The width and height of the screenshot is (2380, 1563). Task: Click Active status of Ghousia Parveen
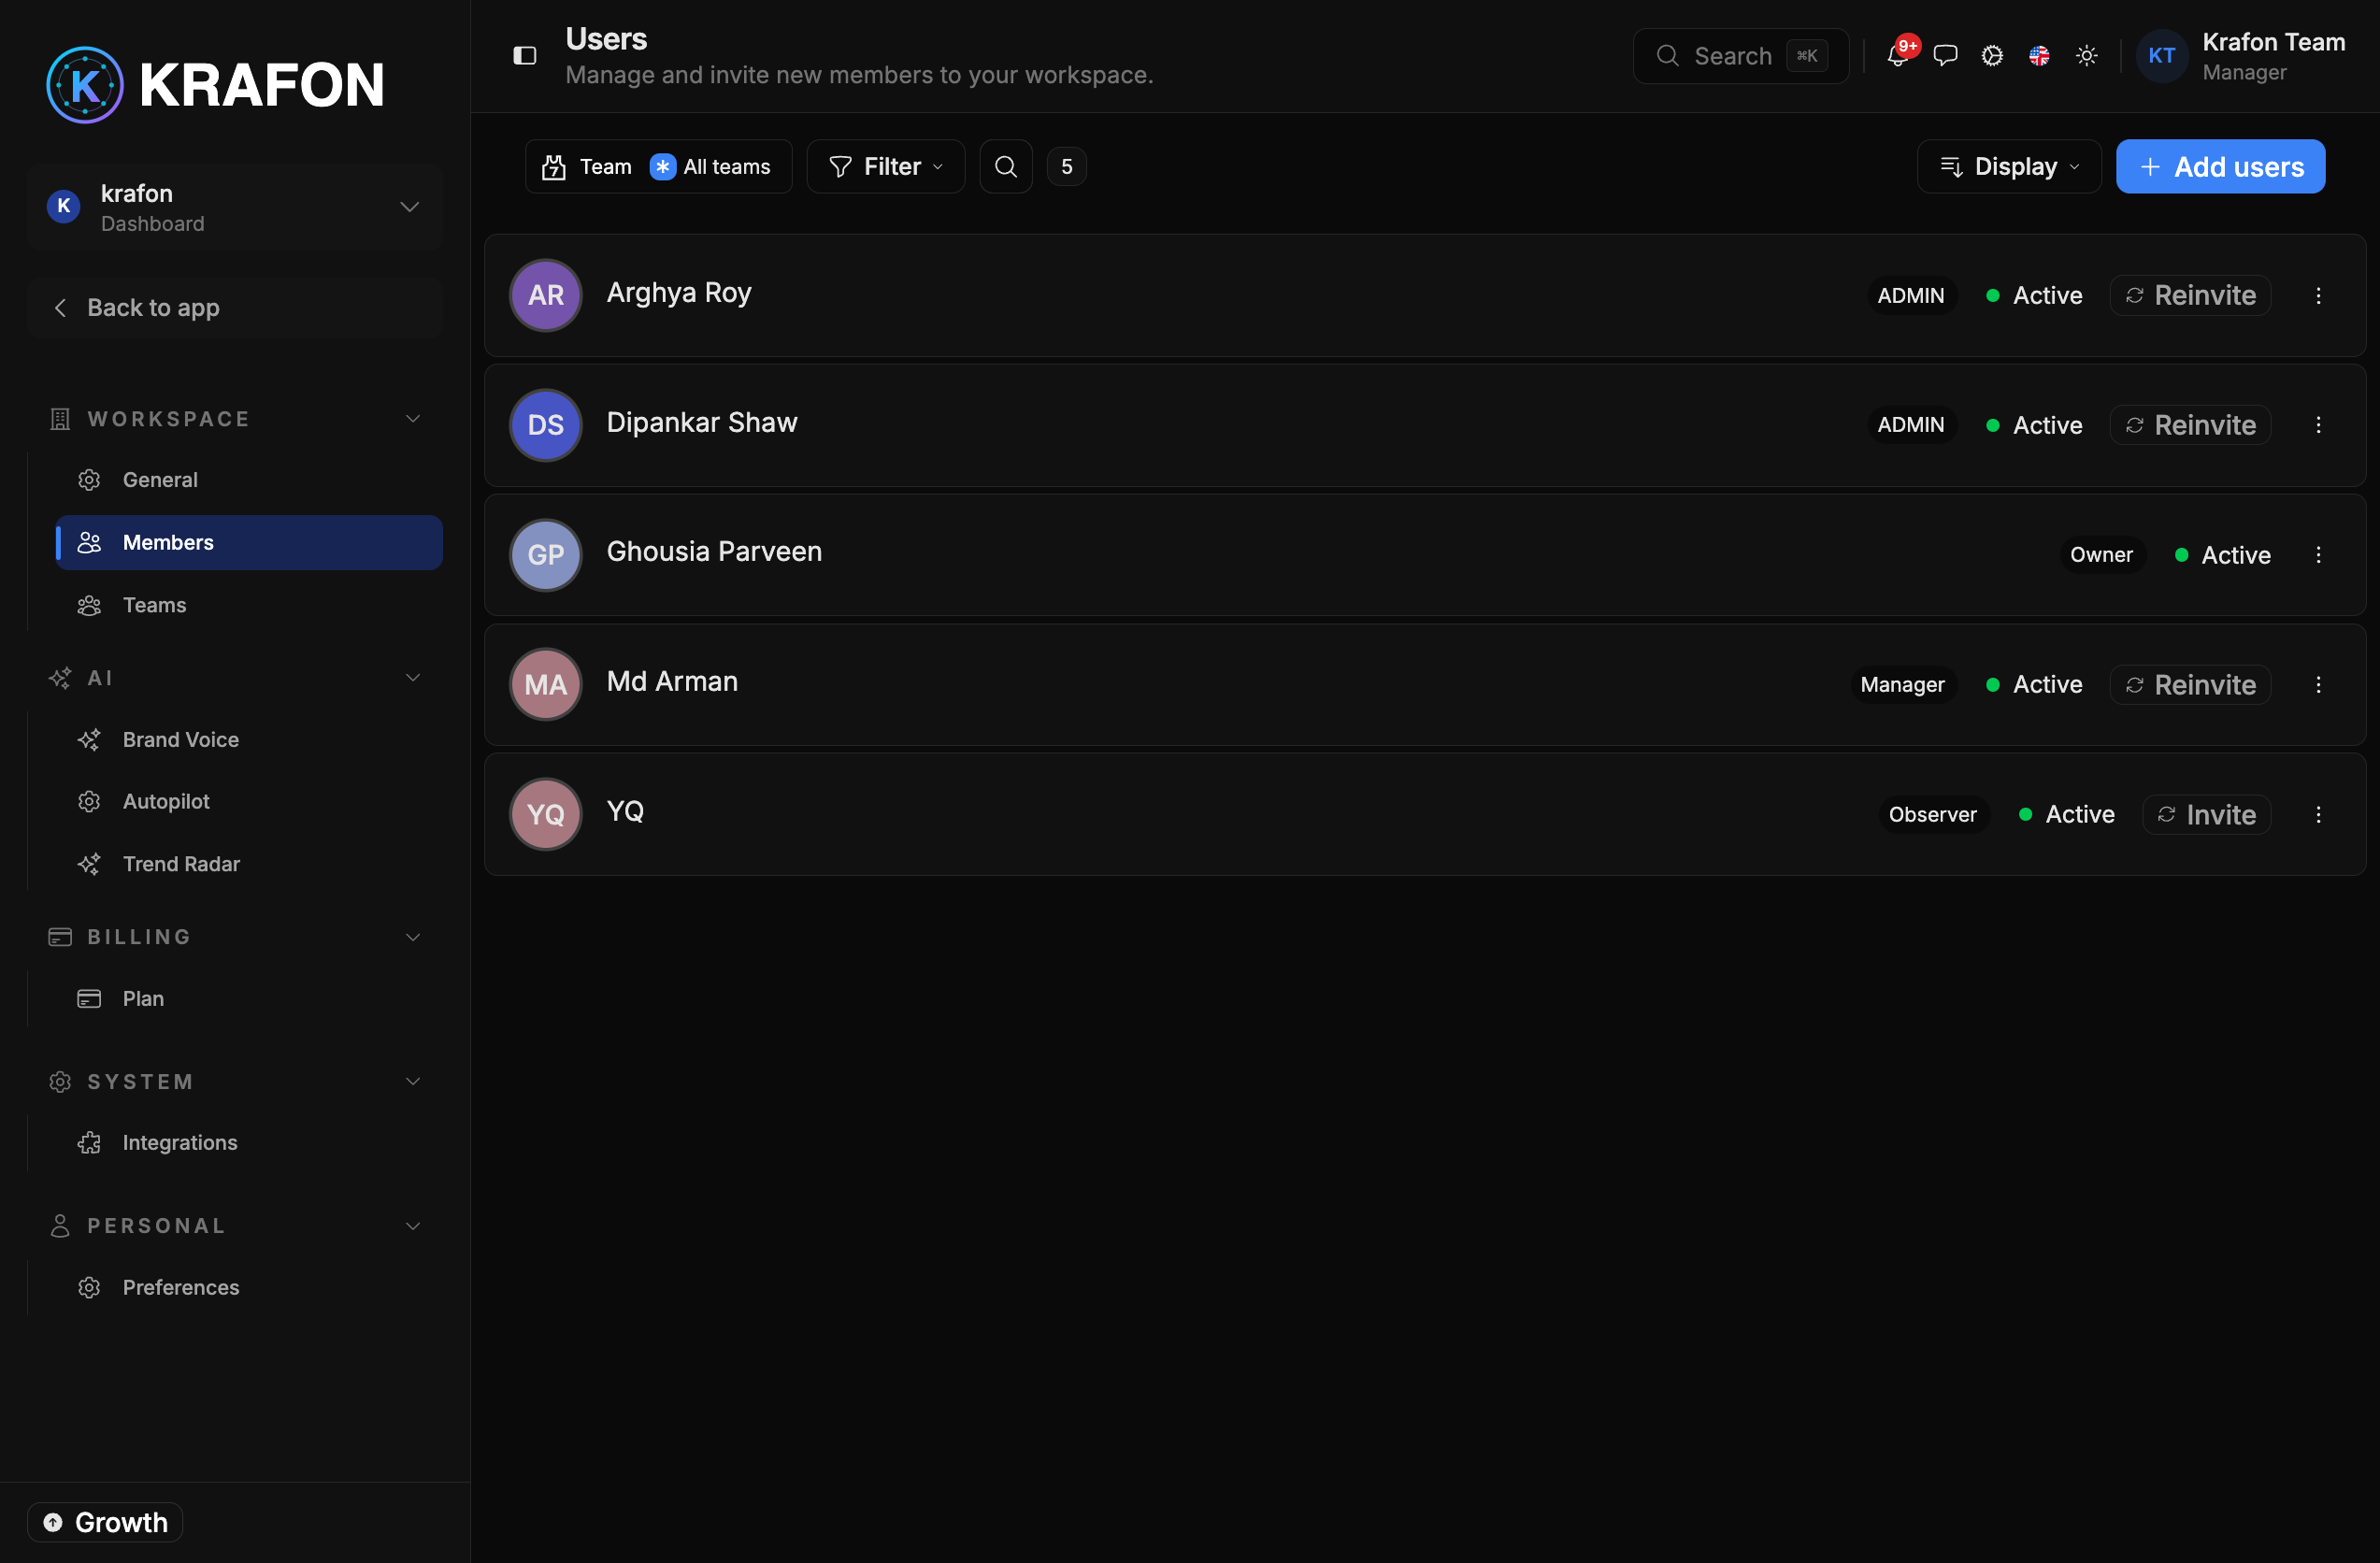2222,555
